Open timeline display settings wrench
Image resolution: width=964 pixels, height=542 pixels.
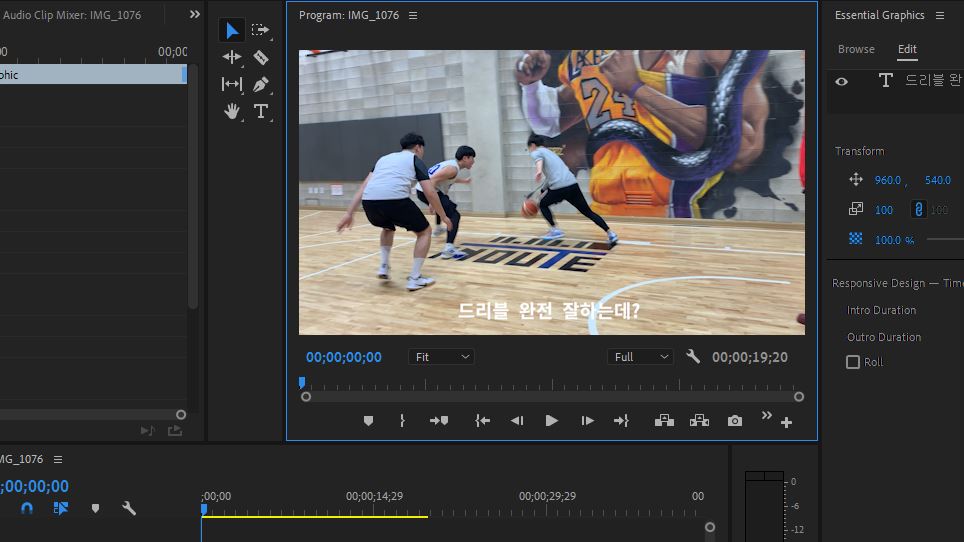point(128,508)
